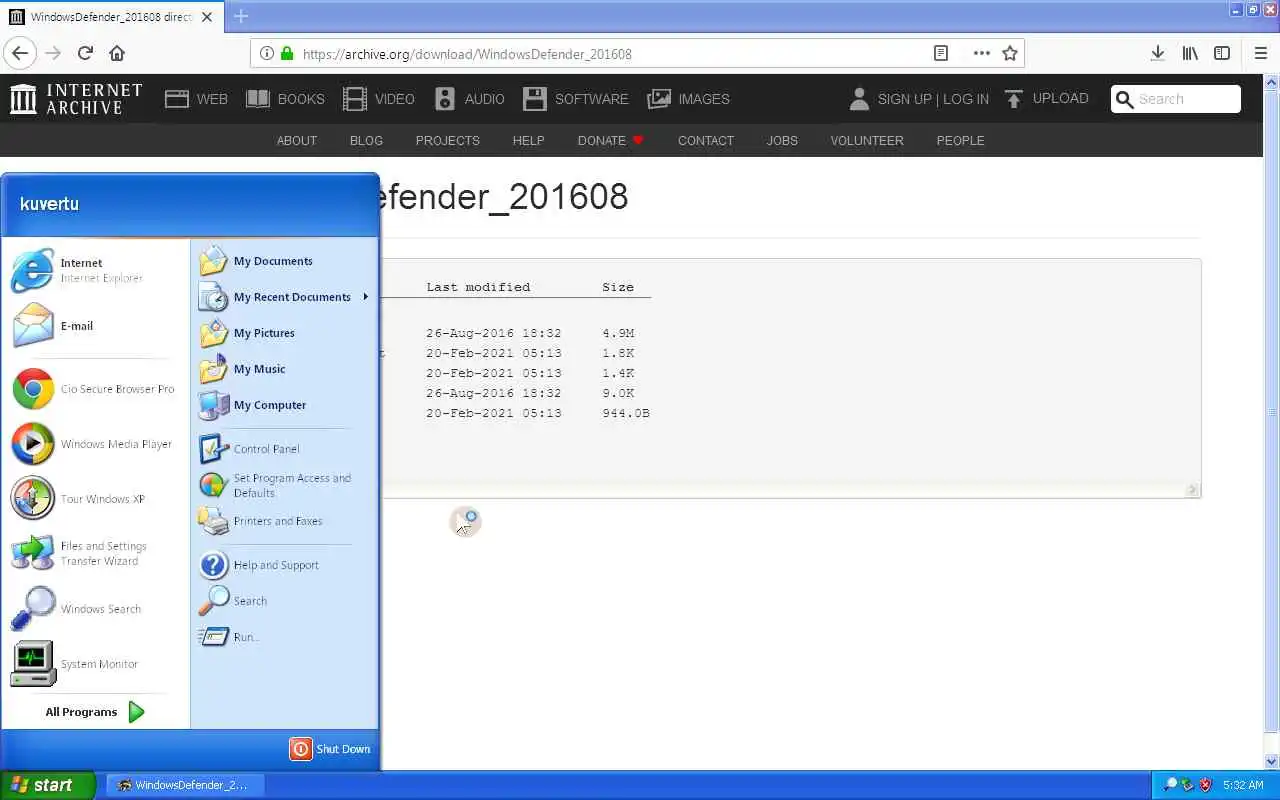
Task: Open BOOKS section
Action: tap(285, 99)
